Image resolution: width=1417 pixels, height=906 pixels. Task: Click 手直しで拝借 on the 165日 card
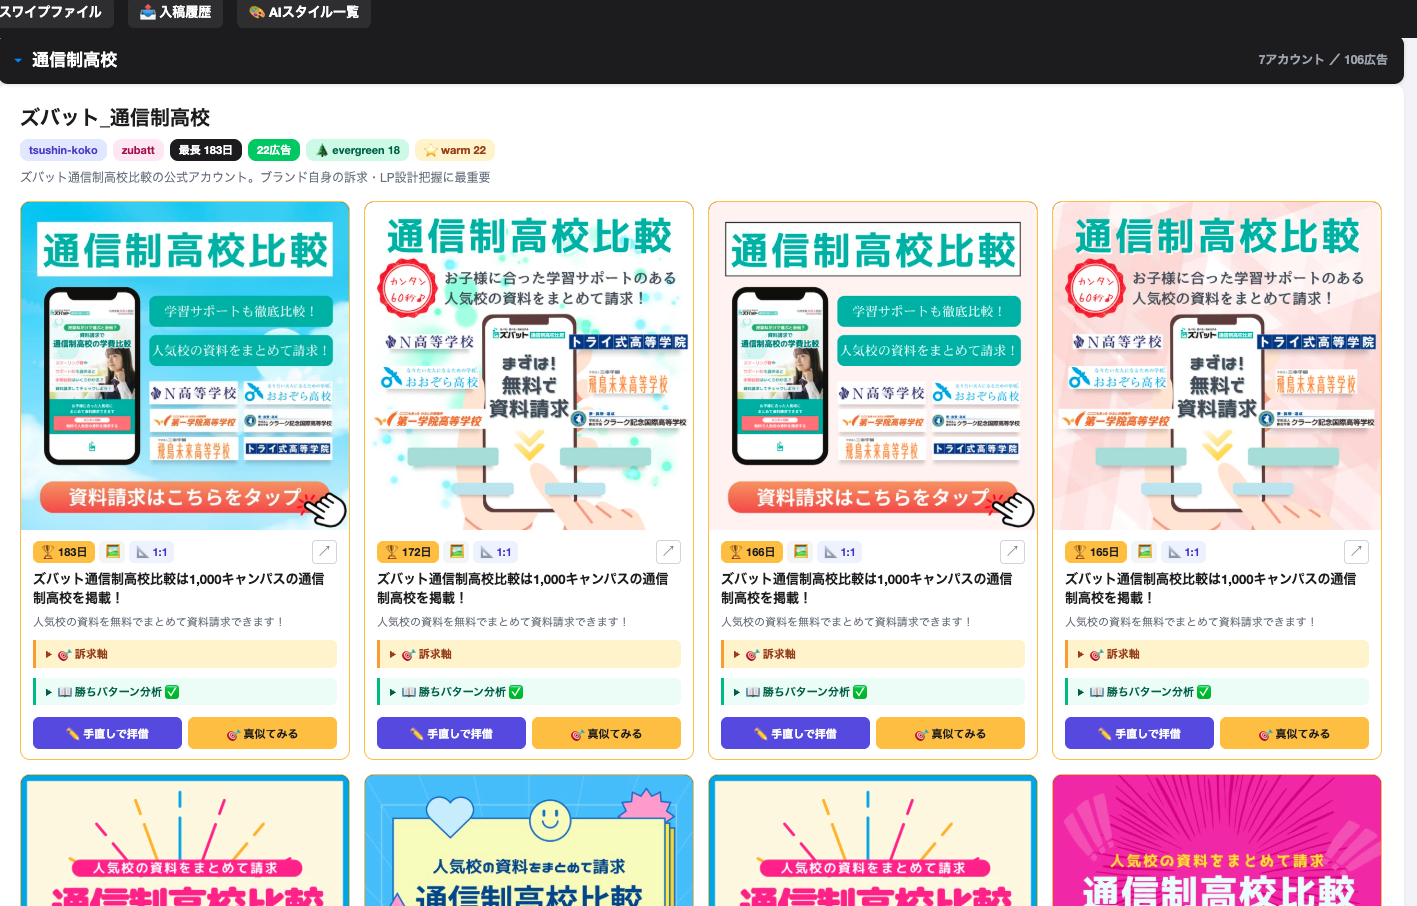[x=1139, y=733]
